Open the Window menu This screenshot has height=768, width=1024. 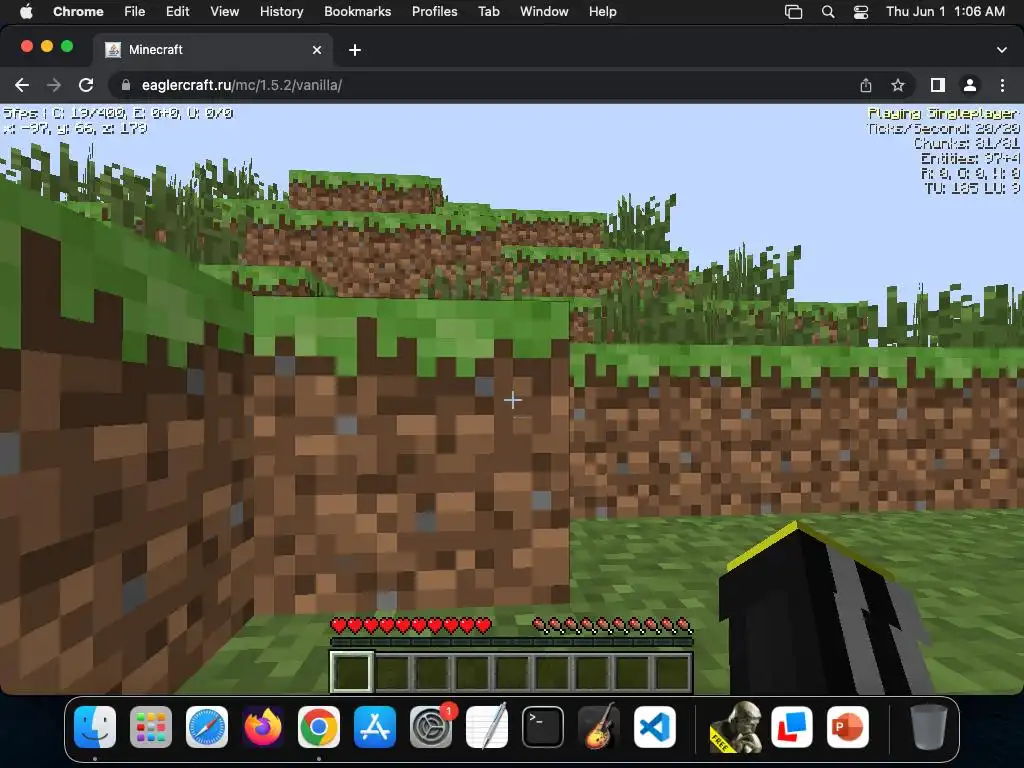pyautogui.click(x=544, y=11)
